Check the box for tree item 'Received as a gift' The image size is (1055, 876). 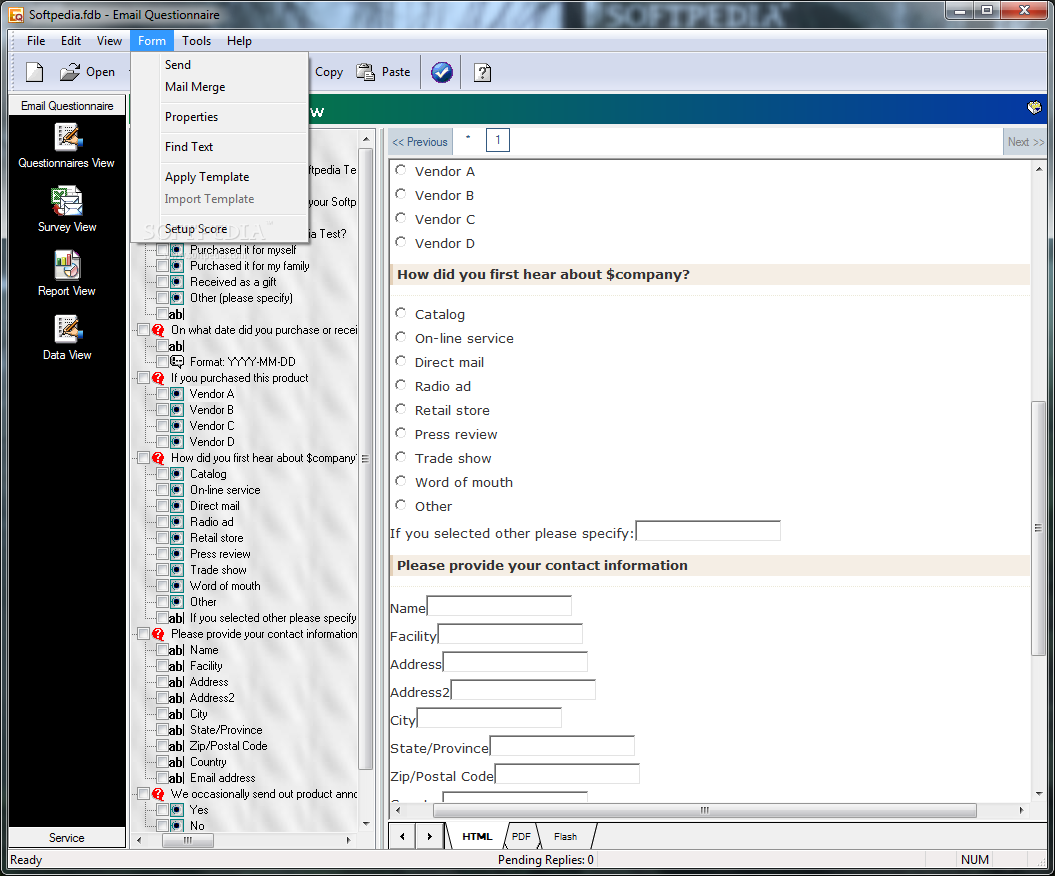pyautogui.click(x=163, y=282)
